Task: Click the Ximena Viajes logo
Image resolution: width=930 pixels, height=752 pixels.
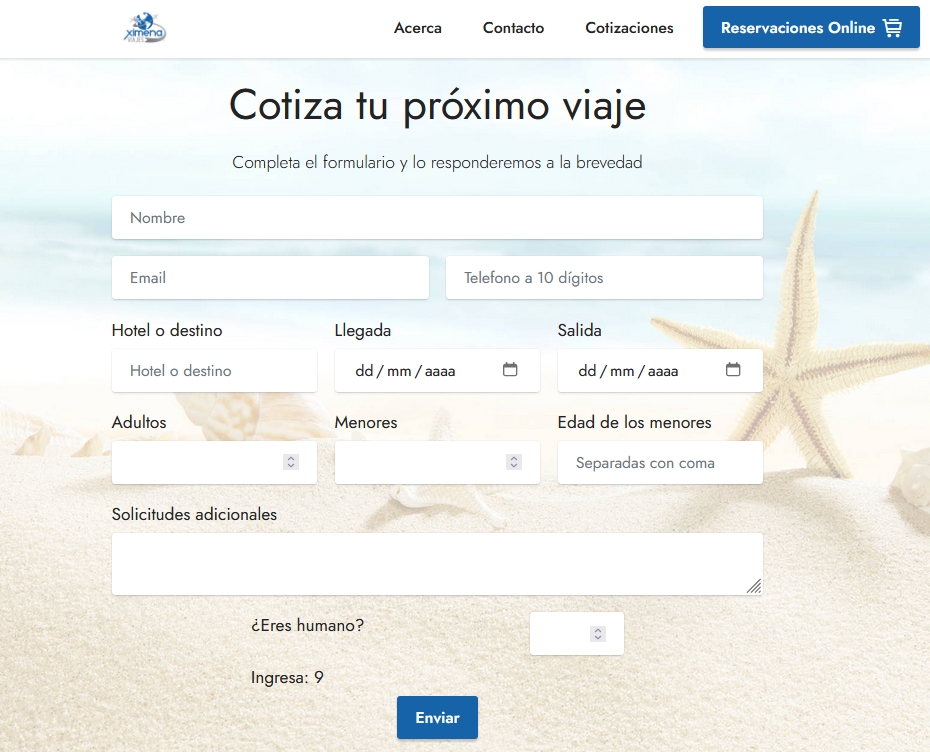Action: tap(144, 28)
